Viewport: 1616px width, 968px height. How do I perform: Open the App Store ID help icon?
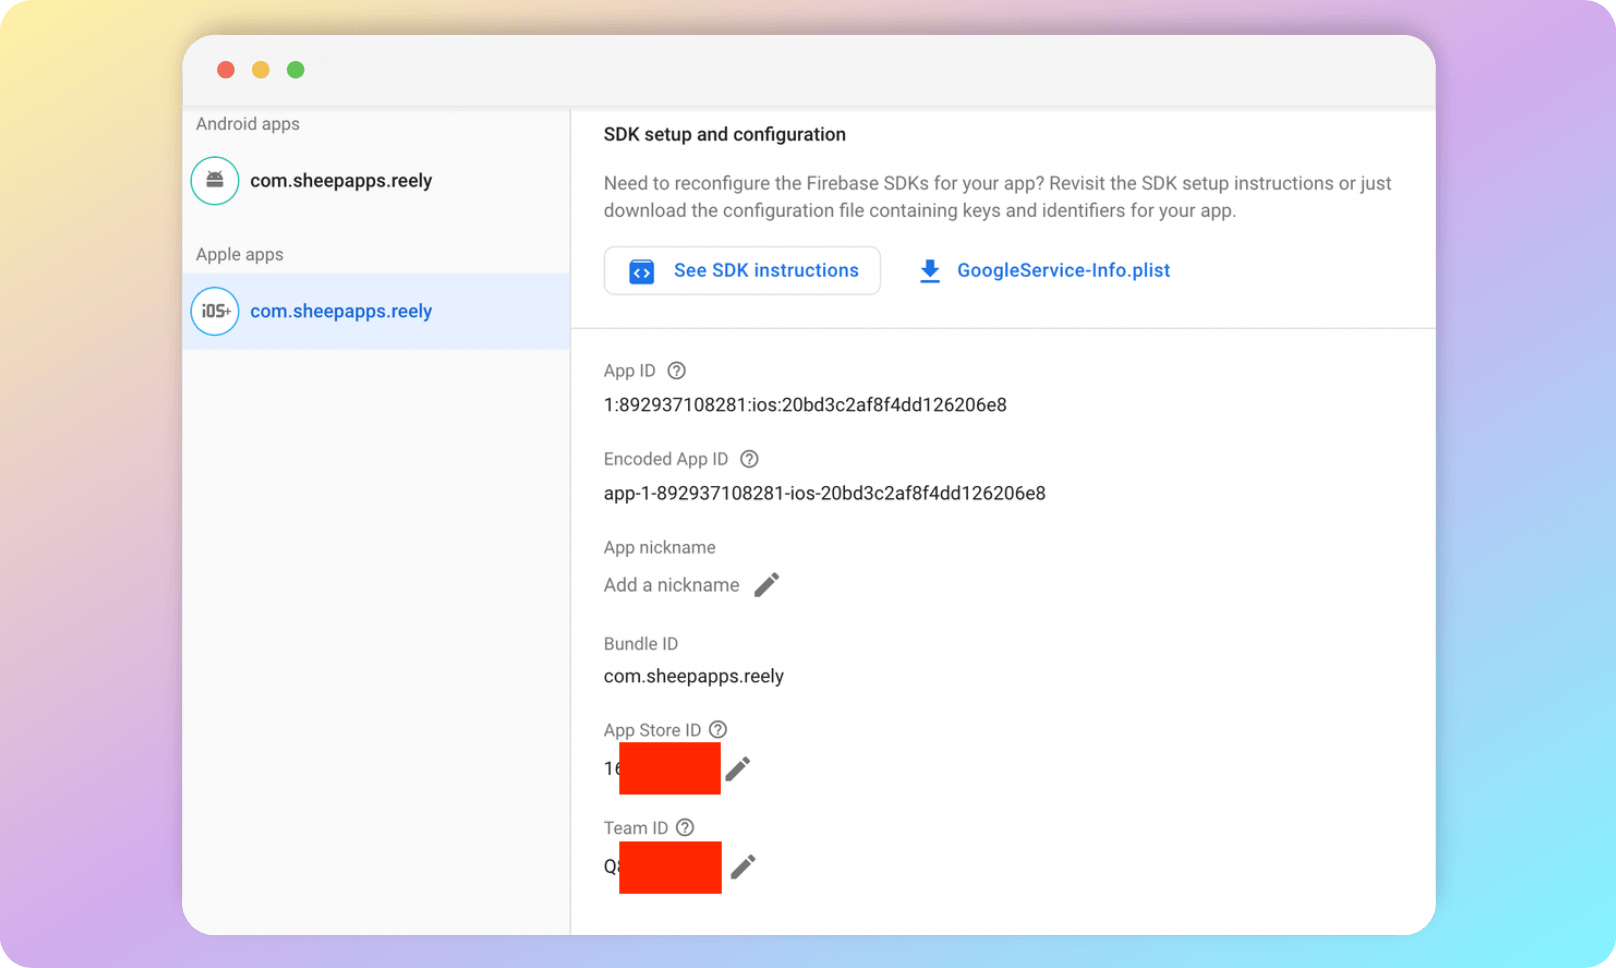pos(718,730)
